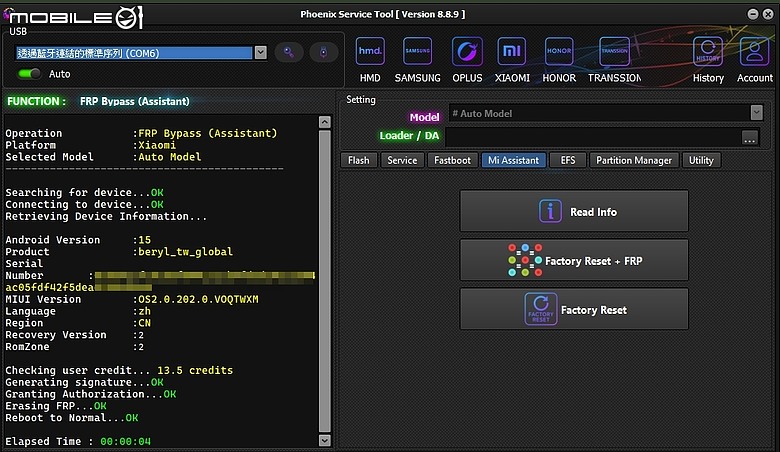Screen dimensions: 780x452
Task: Browse for Loader / DA file
Action: point(749,137)
